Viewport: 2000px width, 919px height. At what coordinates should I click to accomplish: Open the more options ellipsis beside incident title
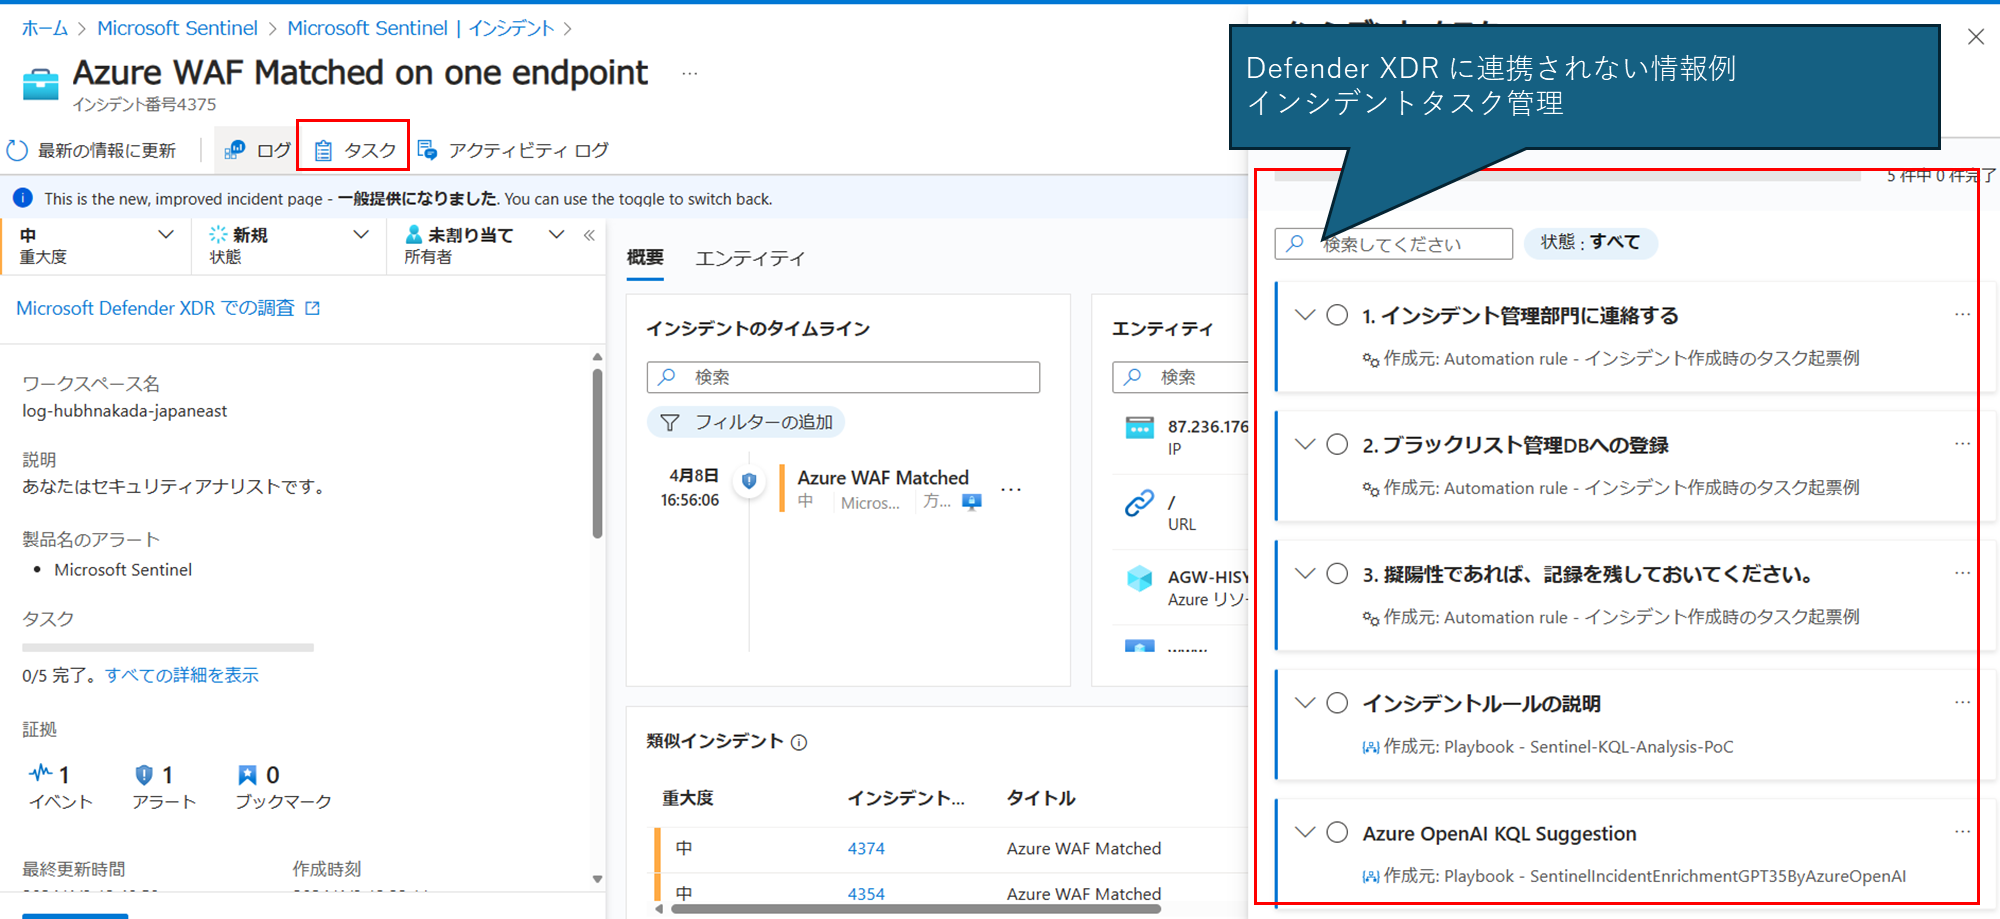(690, 73)
